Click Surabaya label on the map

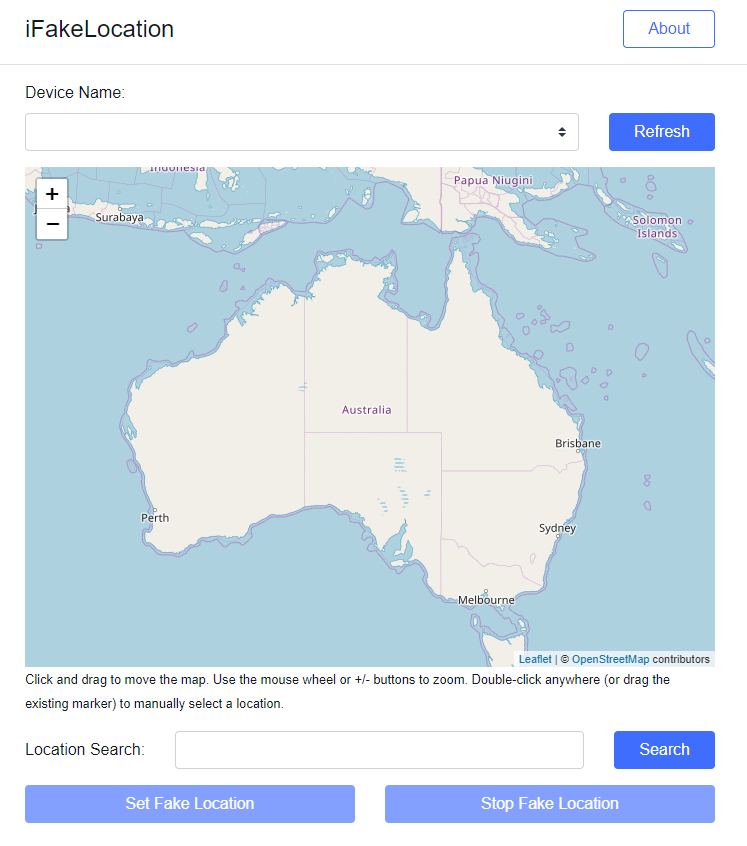119,217
